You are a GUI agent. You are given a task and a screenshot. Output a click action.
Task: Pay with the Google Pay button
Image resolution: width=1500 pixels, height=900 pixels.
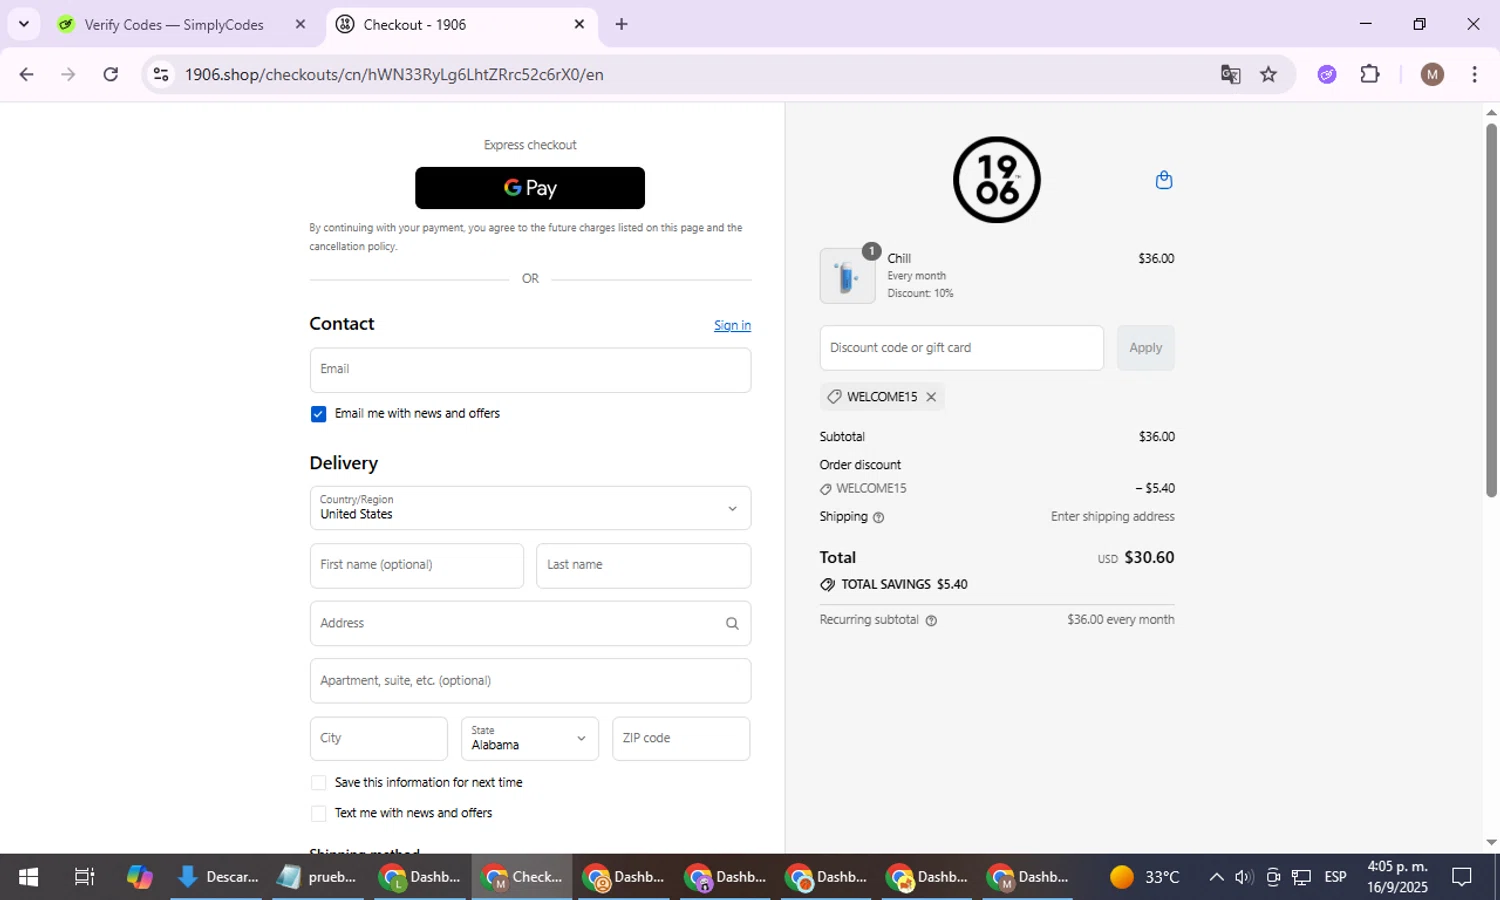coord(530,188)
